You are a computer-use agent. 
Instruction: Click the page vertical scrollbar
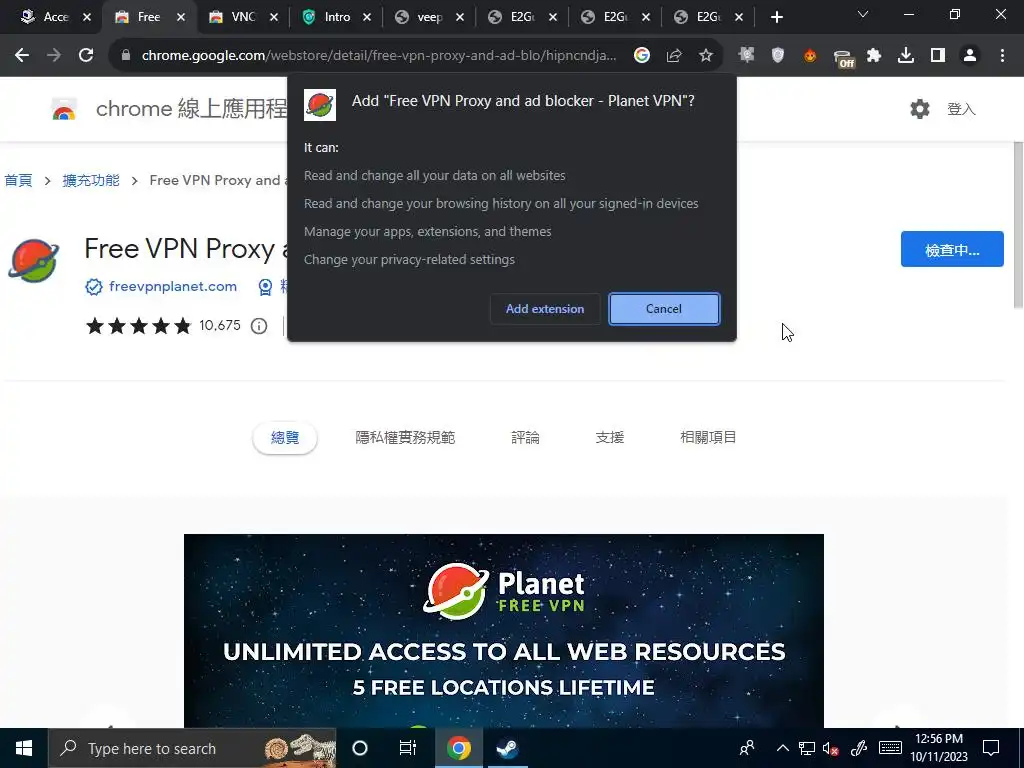(x=1018, y=224)
